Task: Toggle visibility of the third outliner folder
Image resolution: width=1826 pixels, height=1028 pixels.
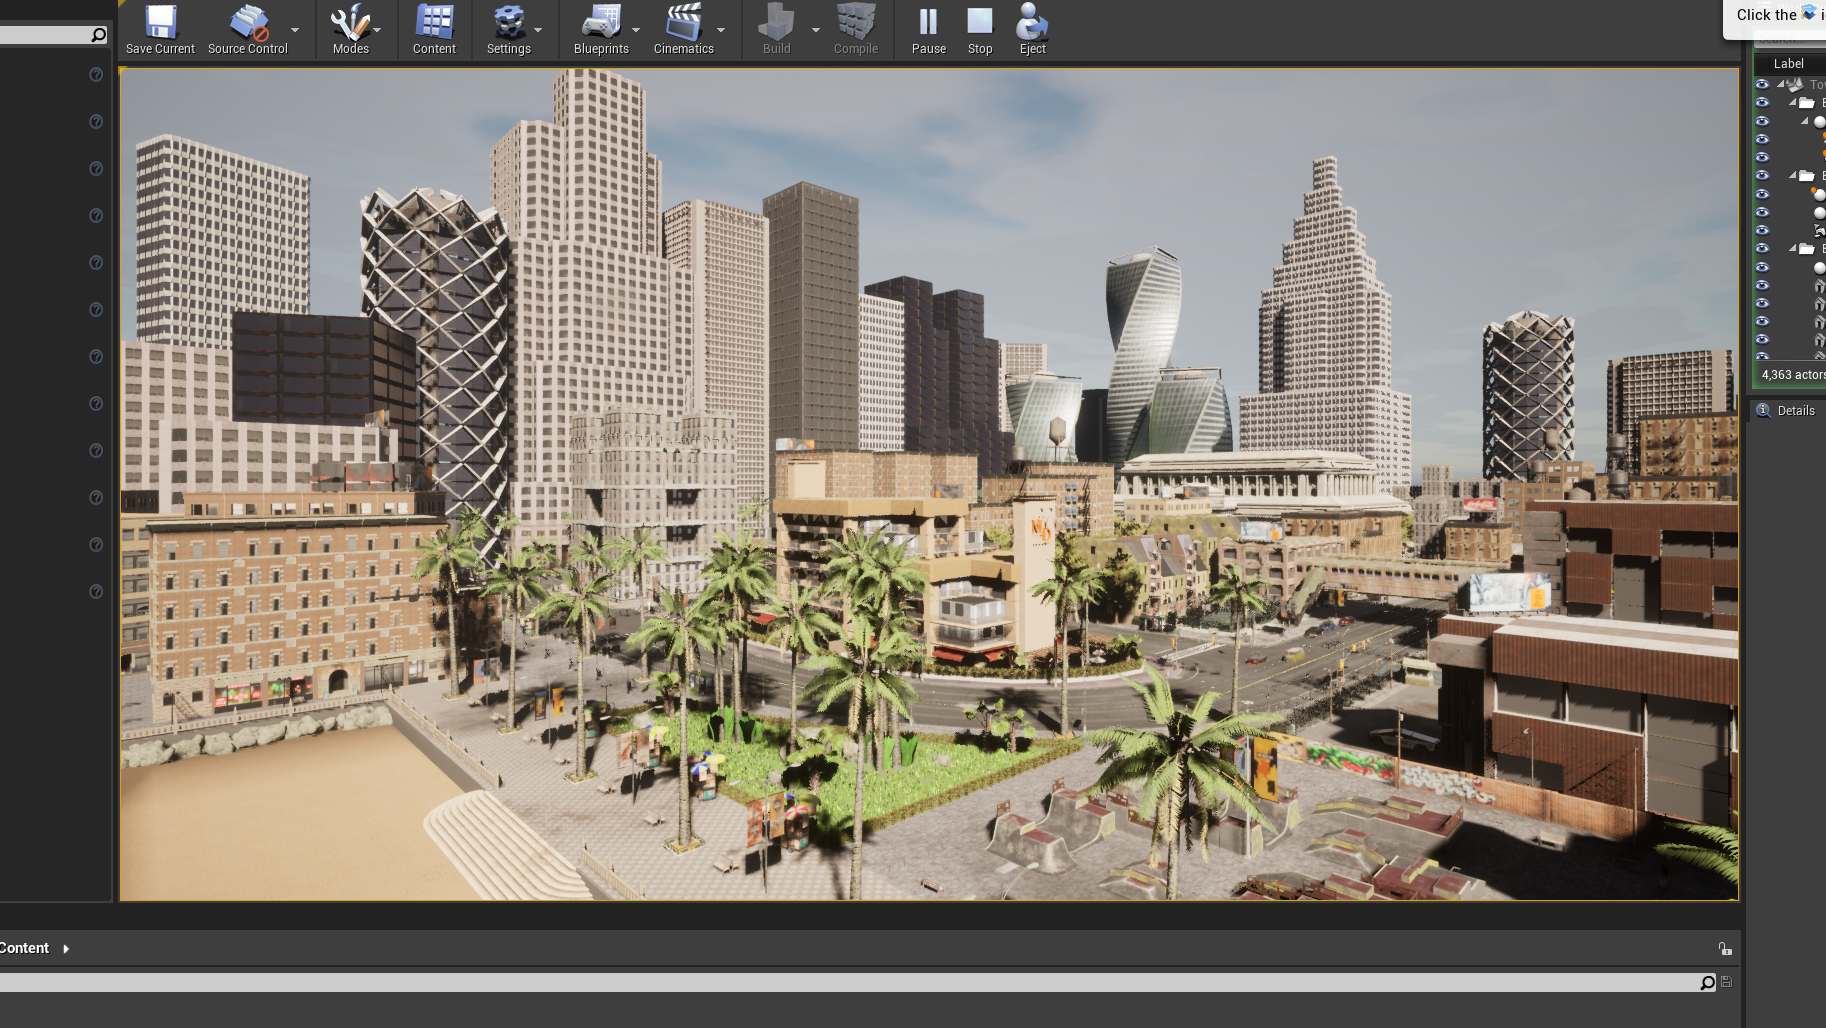Action: [x=1762, y=248]
